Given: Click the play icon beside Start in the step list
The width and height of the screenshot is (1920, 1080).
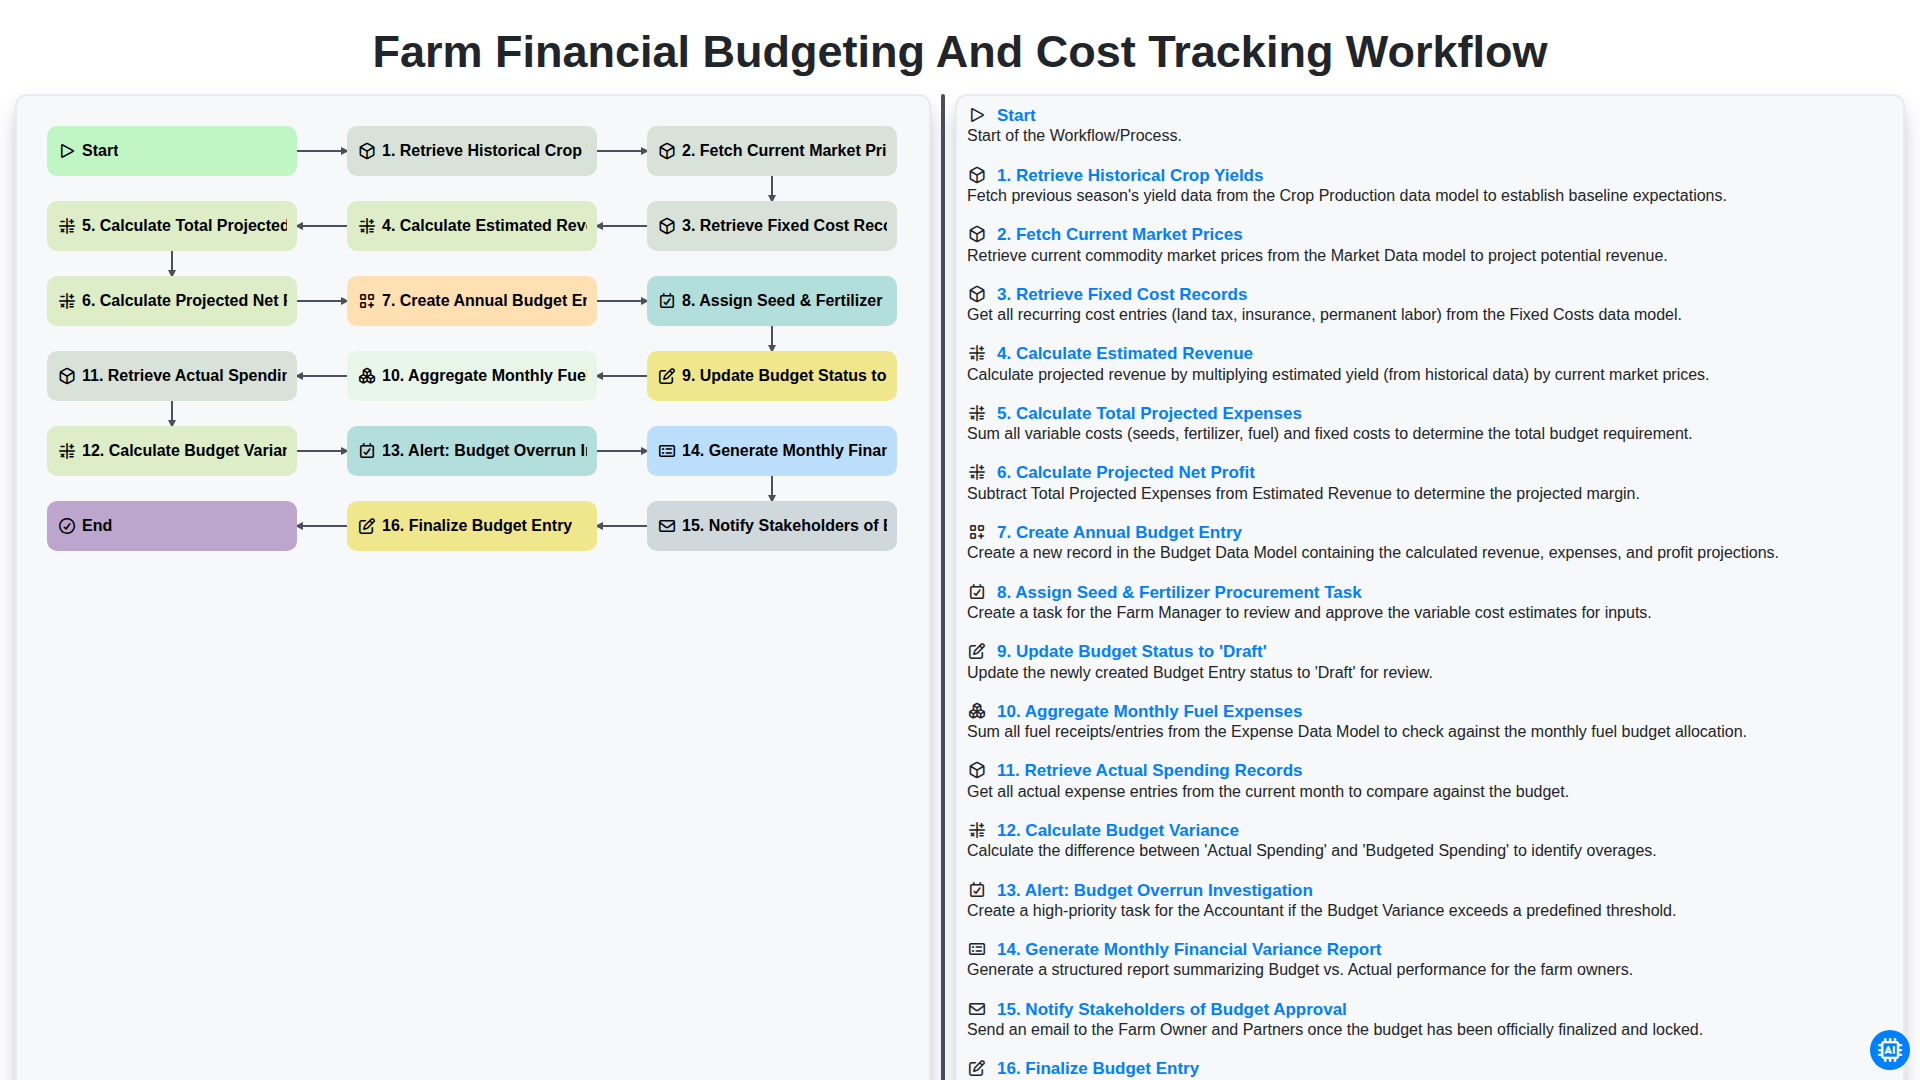Looking at the screenshot, I should [977, 116].
